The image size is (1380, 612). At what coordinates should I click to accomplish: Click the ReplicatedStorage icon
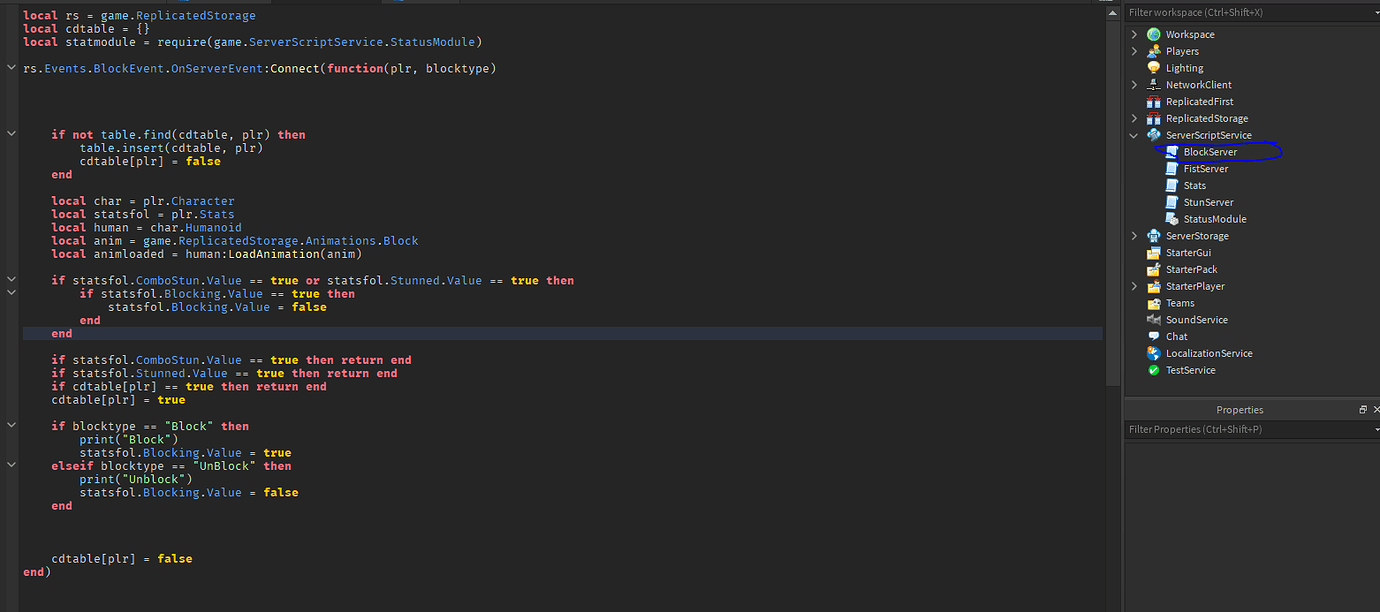[1152, 117]
